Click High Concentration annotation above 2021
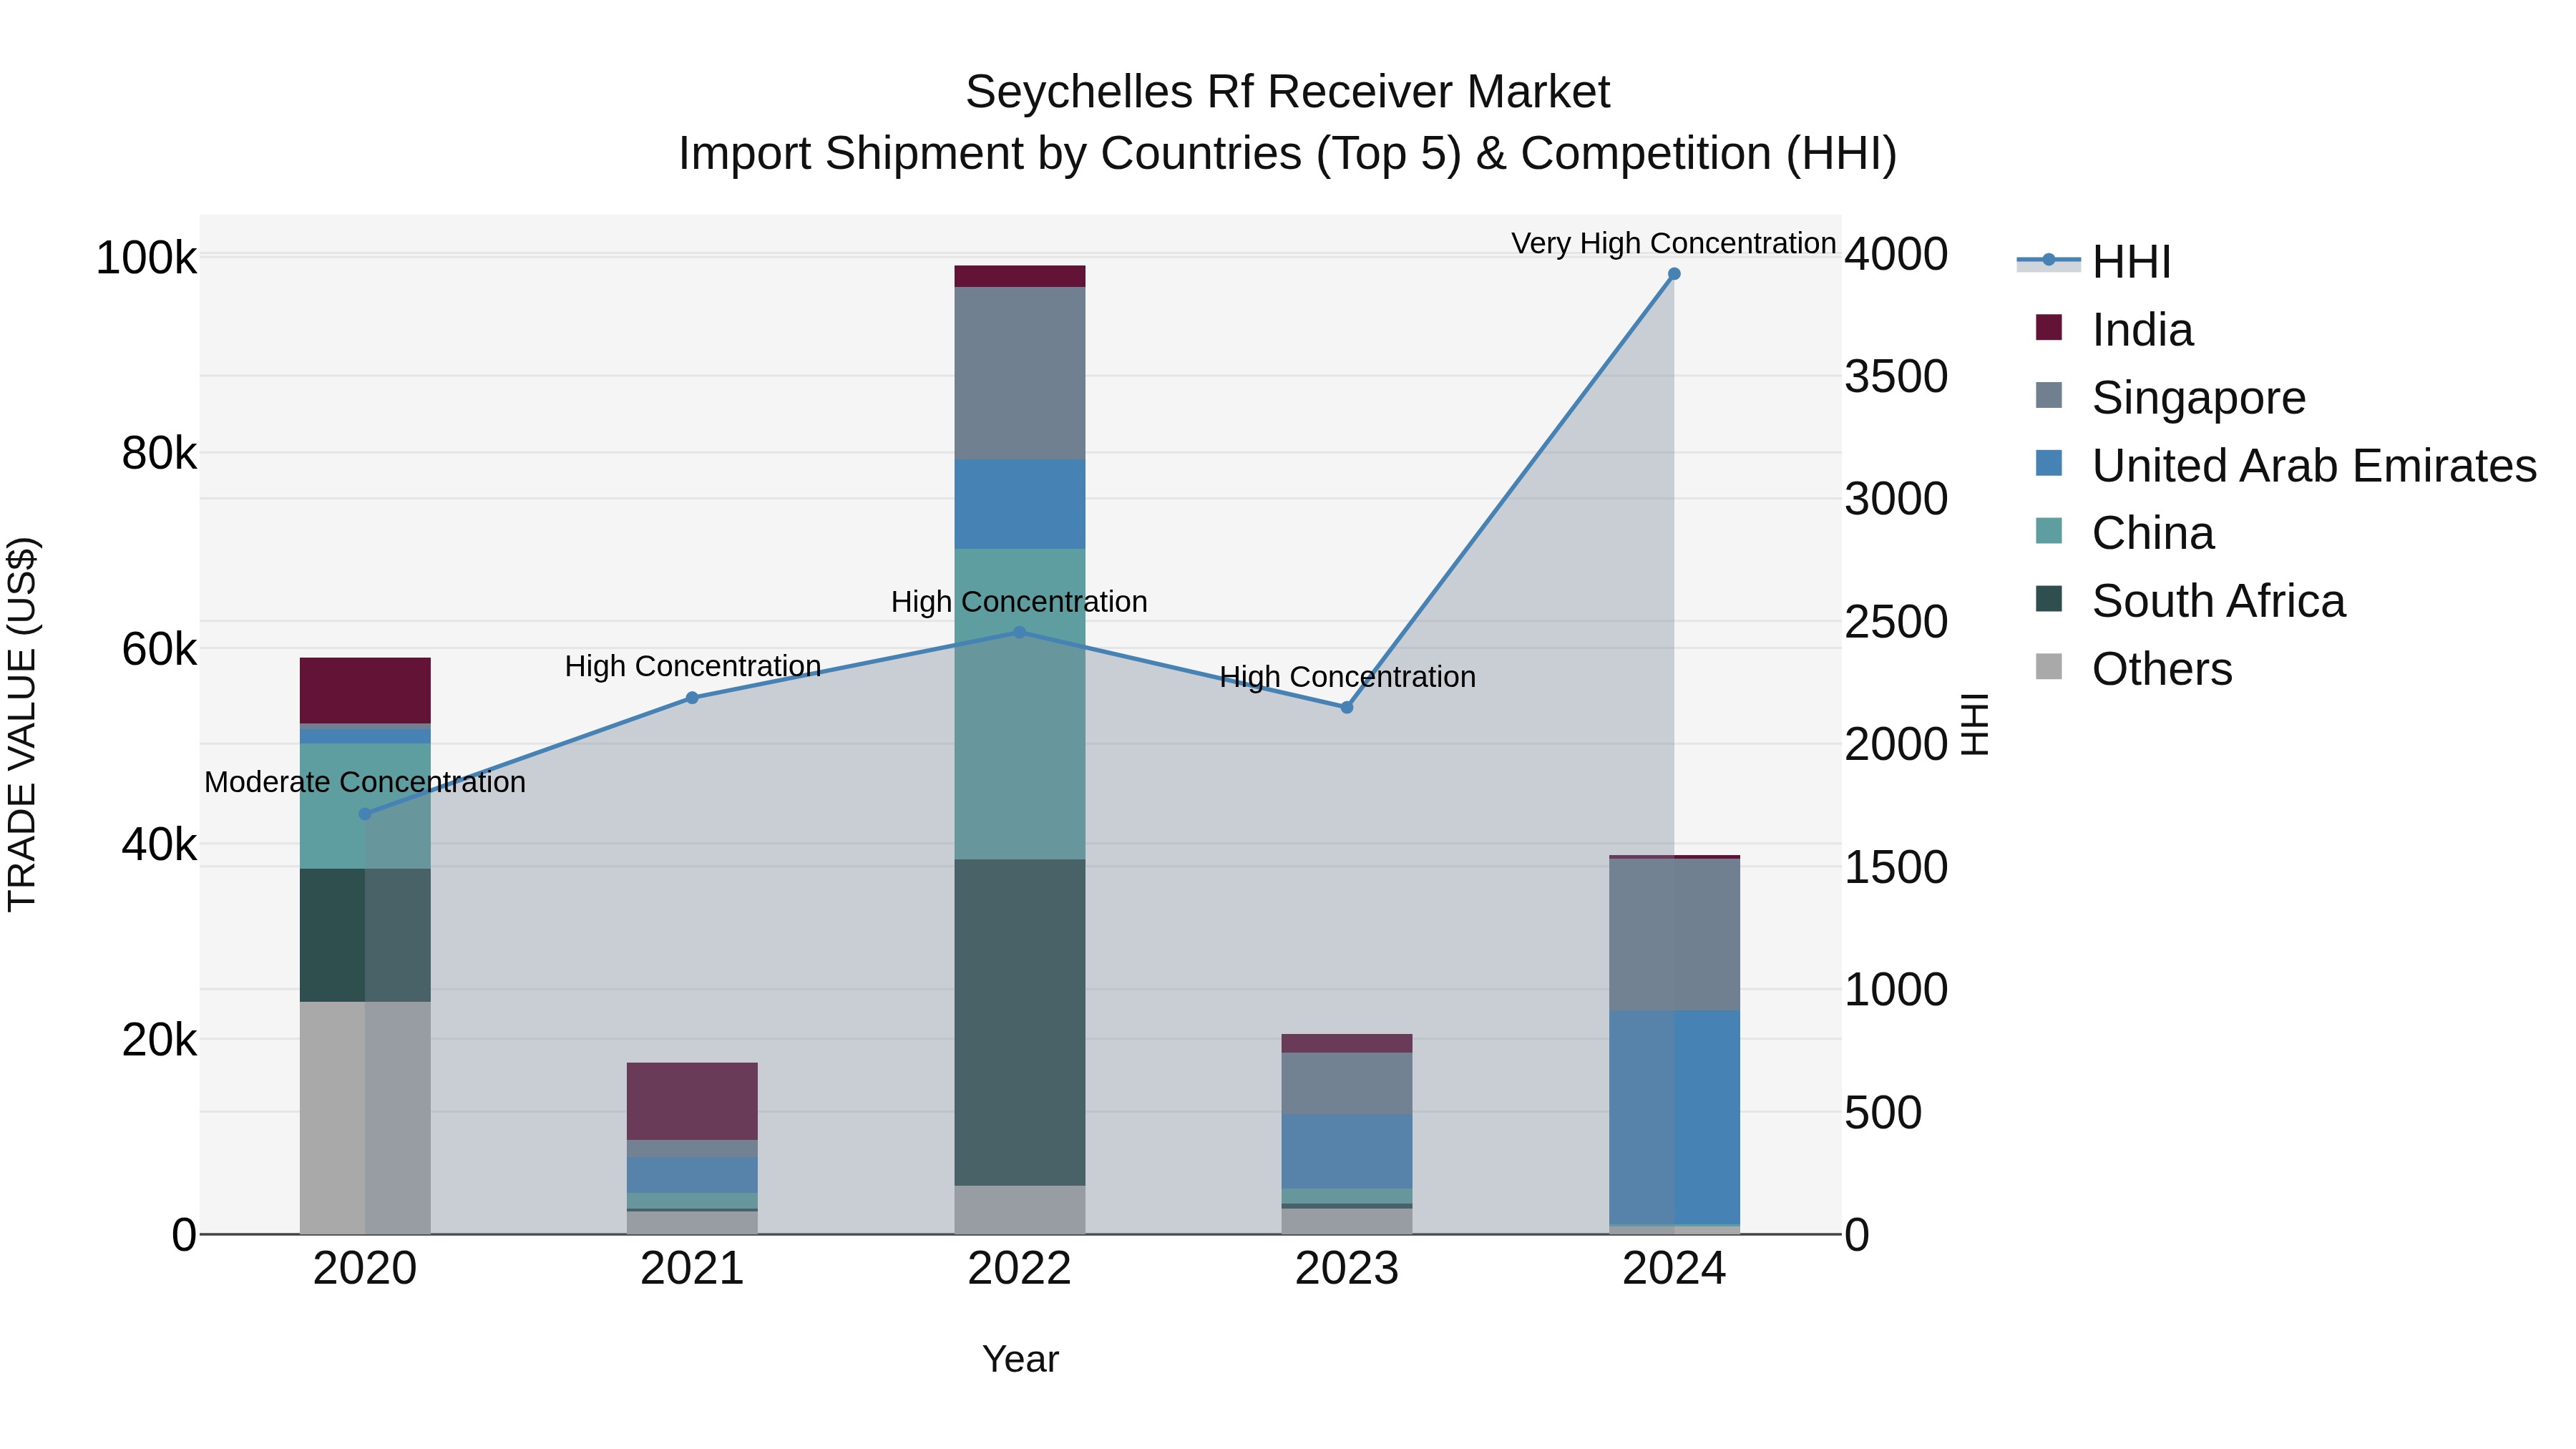 coord(693,666)
